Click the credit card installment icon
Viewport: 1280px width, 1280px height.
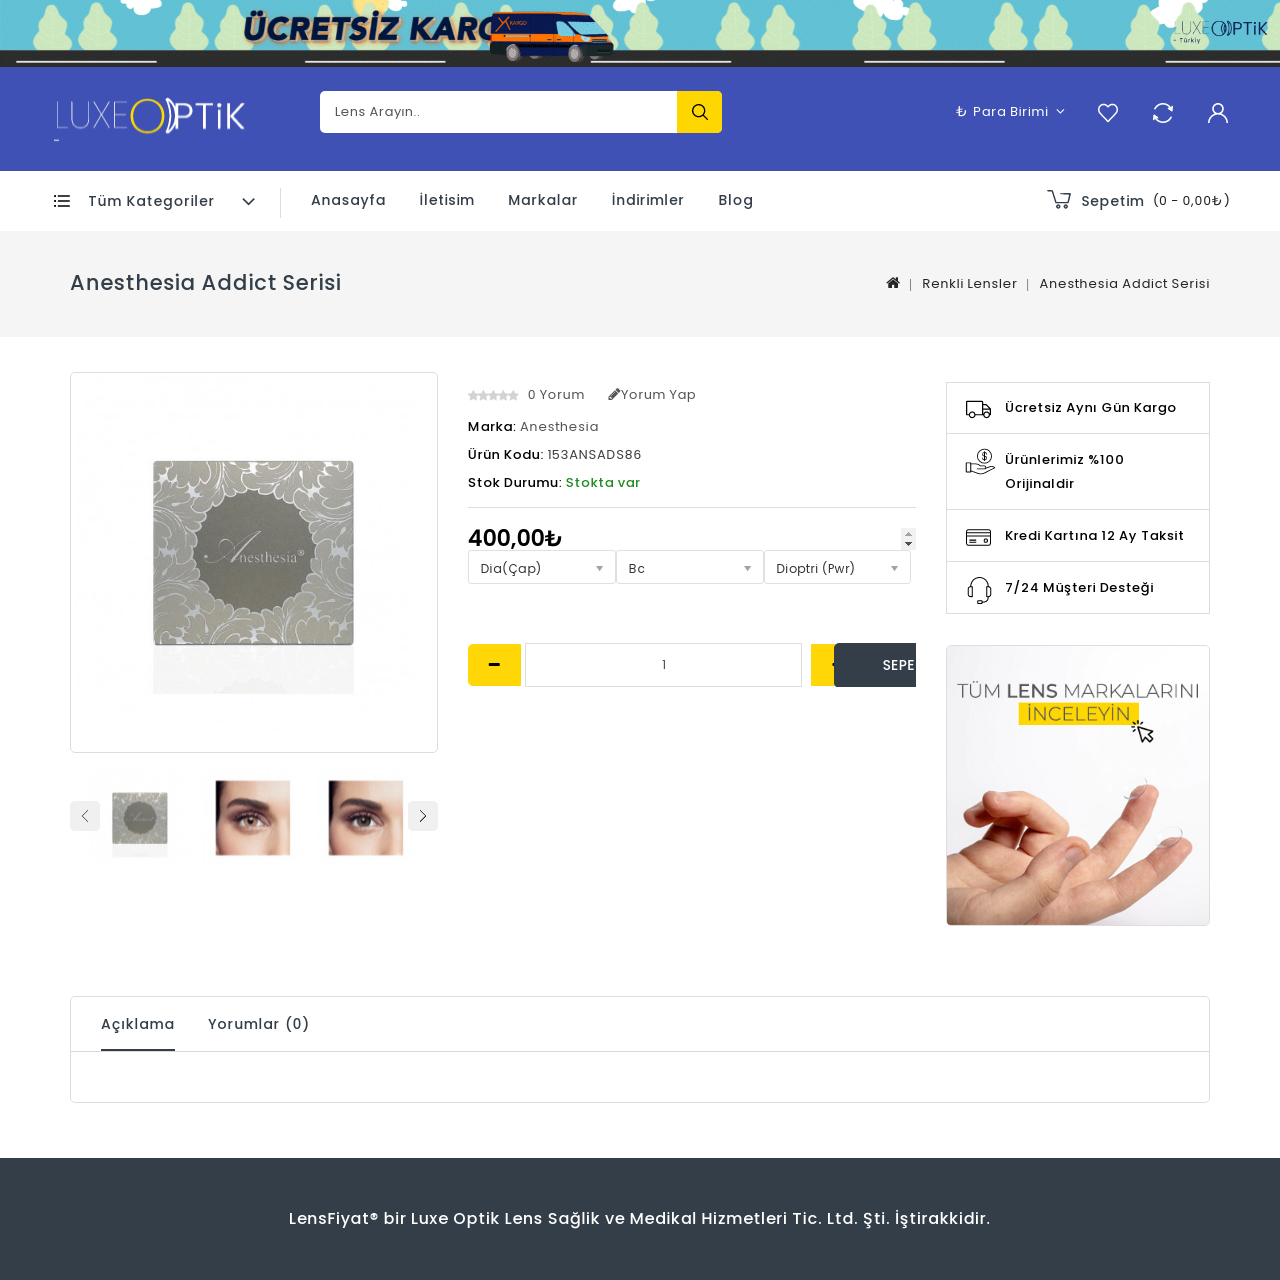[x=979, y=537]
